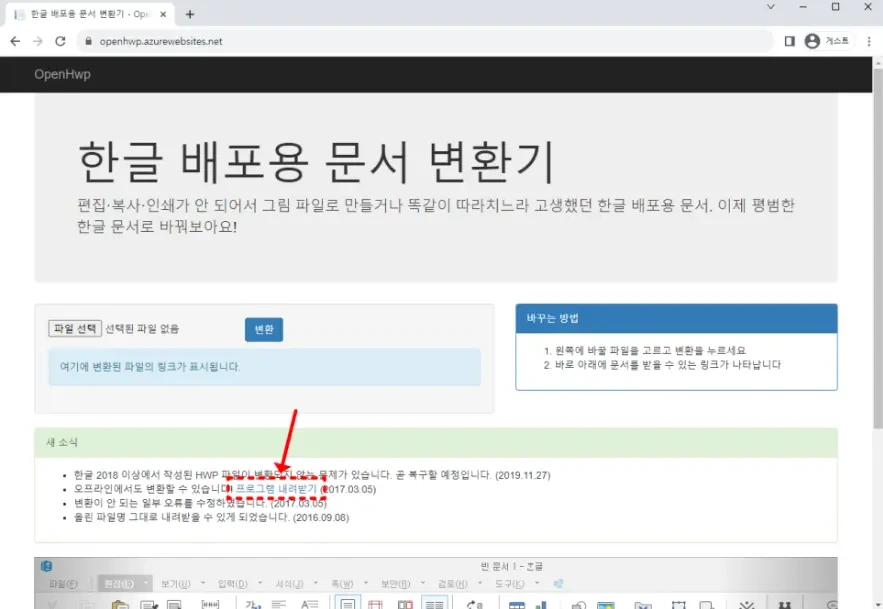The width and height of the screenshot is (883, 609).
Task: Click the 한글 배포용 문서 변환기 heading
Action: coord(316,162)
